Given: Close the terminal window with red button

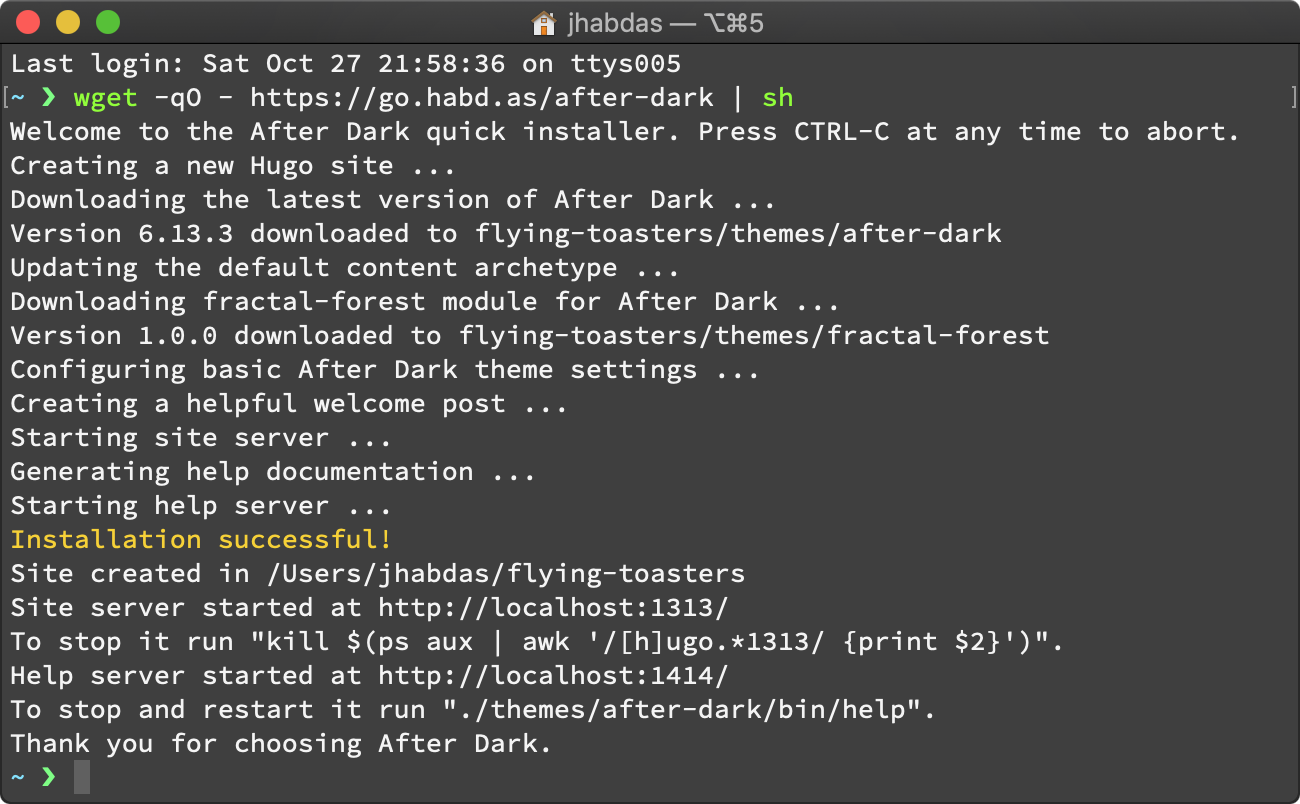Looking at the screenshot, I should click(x=28, y=22).
